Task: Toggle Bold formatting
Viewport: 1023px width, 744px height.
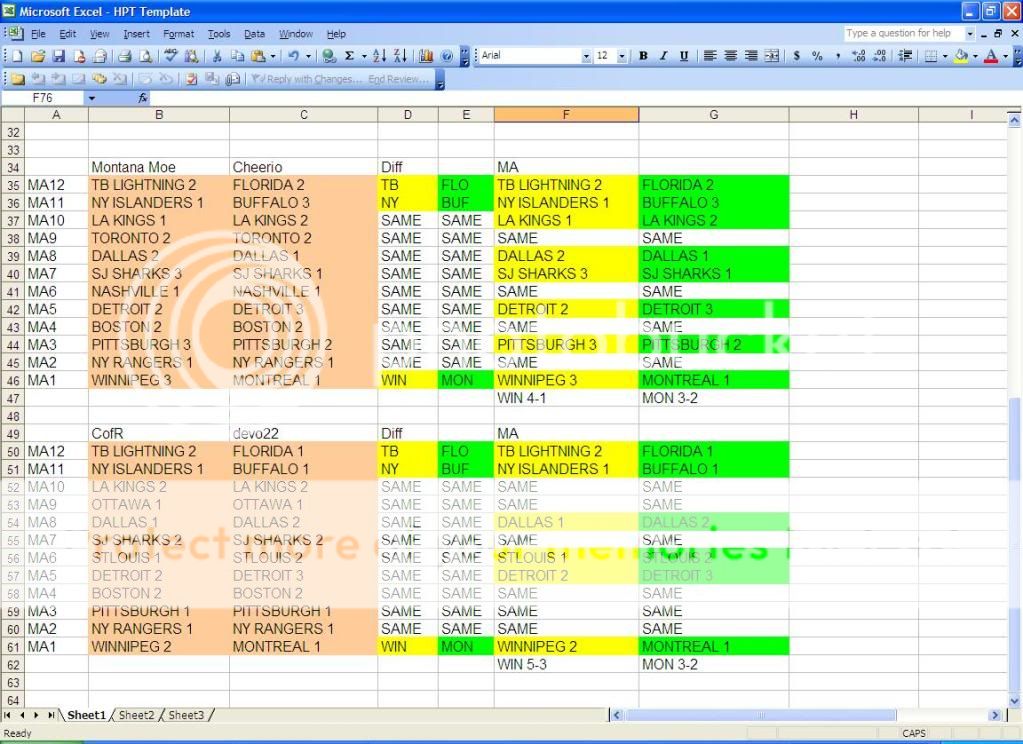Action: pos(643,56)
